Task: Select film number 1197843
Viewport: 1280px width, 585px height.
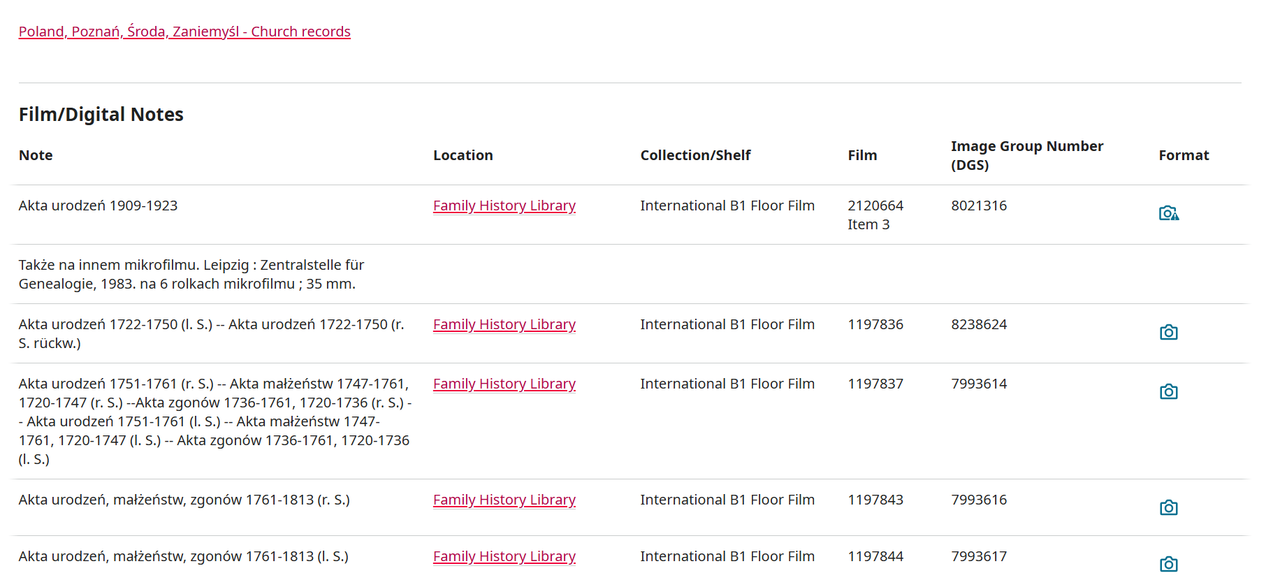Action: (x=875, y=499)
